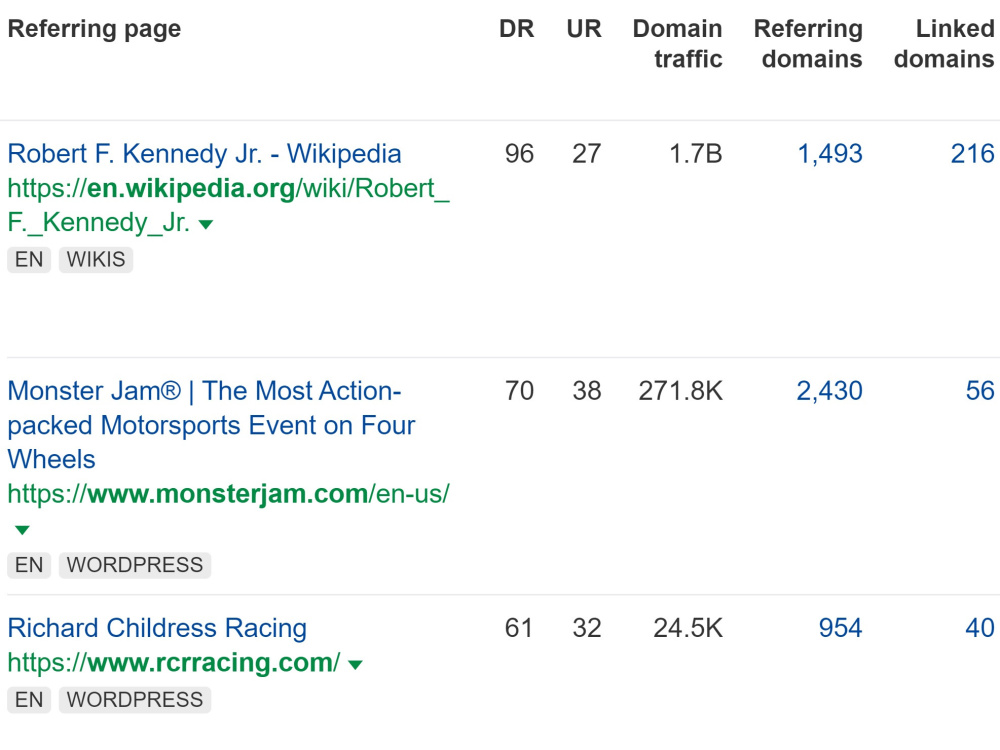Viewport: 1000px width, 750px height.
Task: Open the 216 linked domains link
Action: point(973,154)
